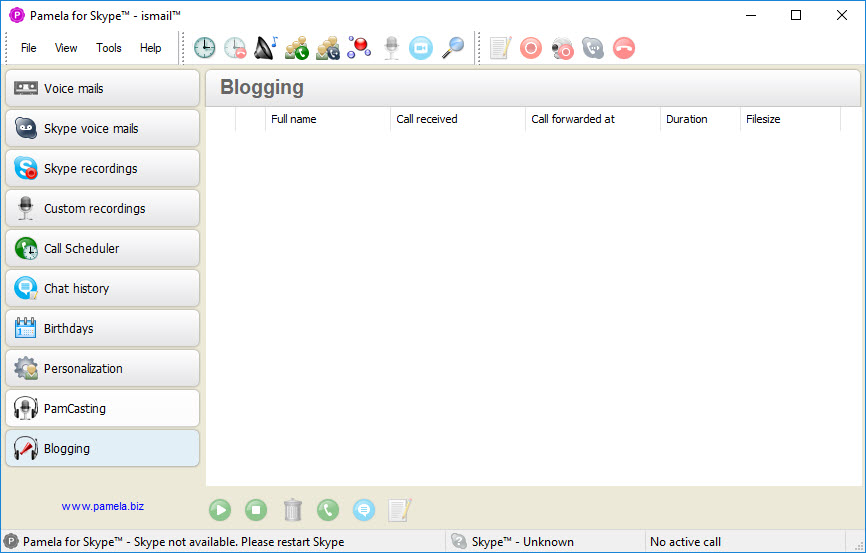This screenshot has width=866, height=553.
Task: Click the grey microphone toolbar icon
Action: point(392,48)
